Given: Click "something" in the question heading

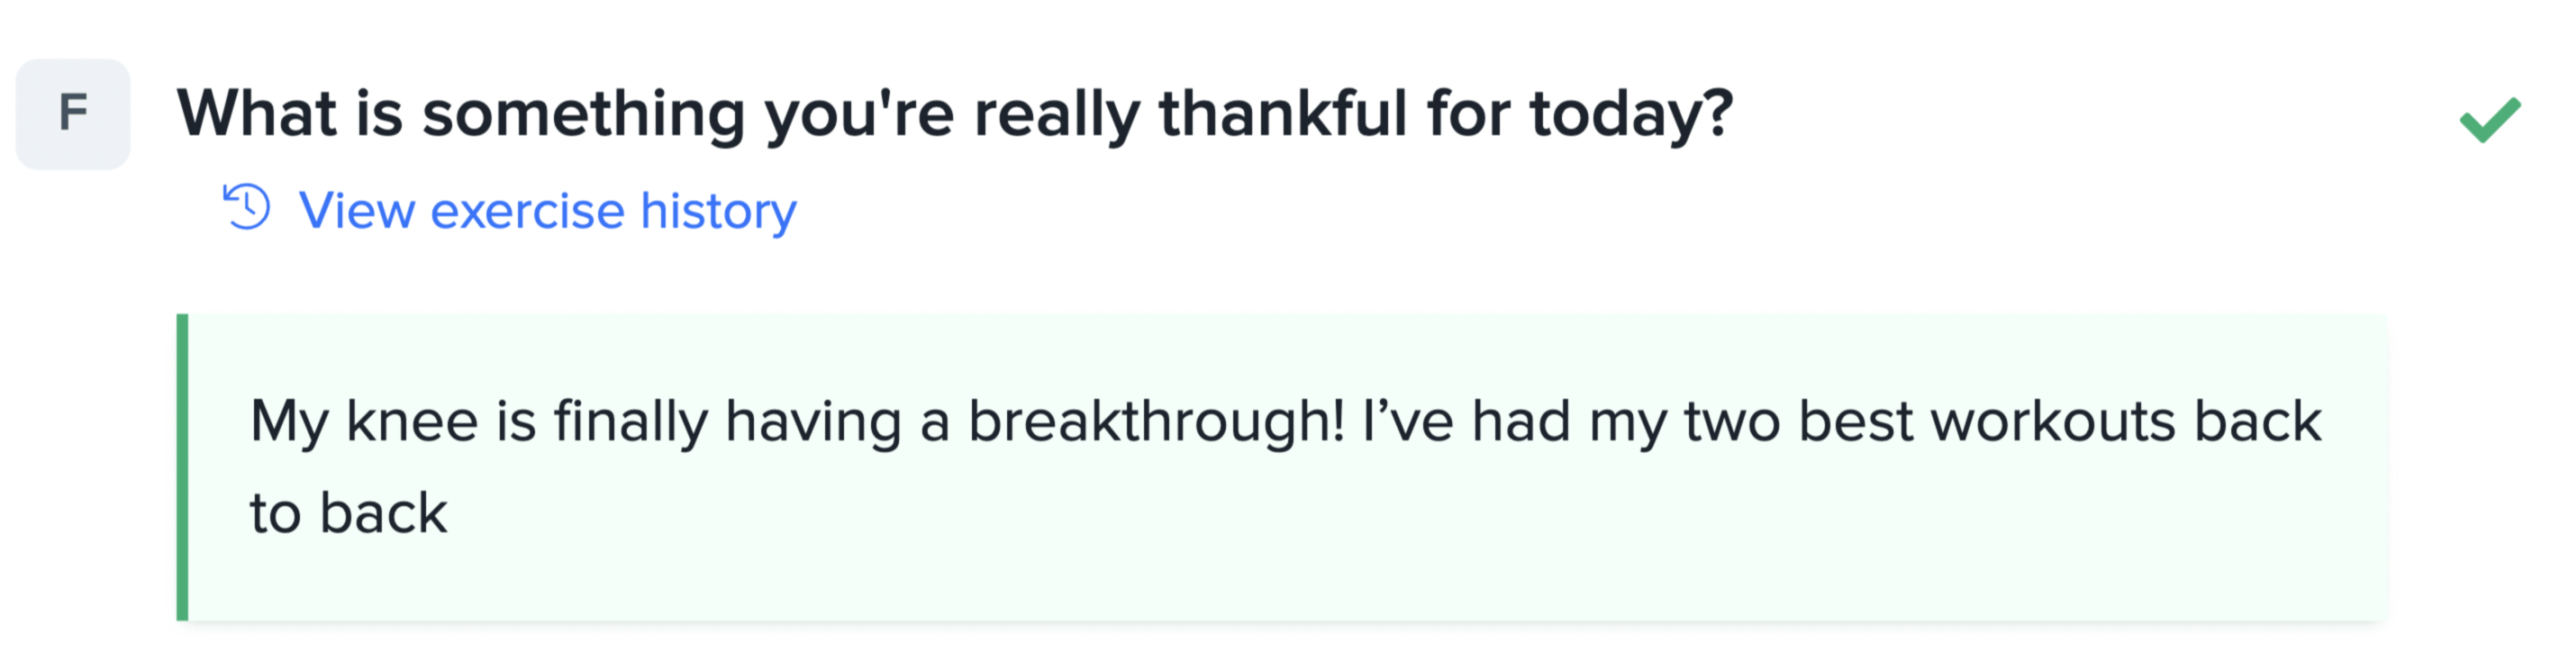Looking at the screenshot, I should pyautogui.click(x=584, y=114).
